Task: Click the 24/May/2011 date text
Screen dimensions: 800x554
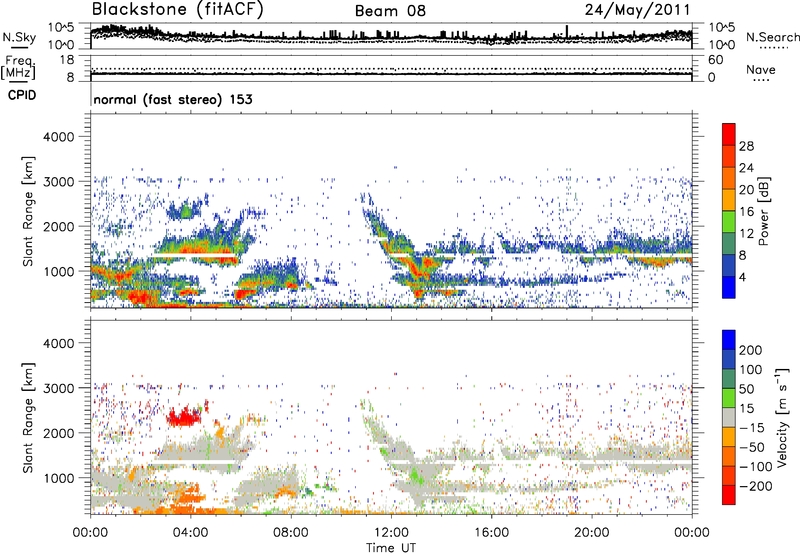Action: [x=637, y=10]
